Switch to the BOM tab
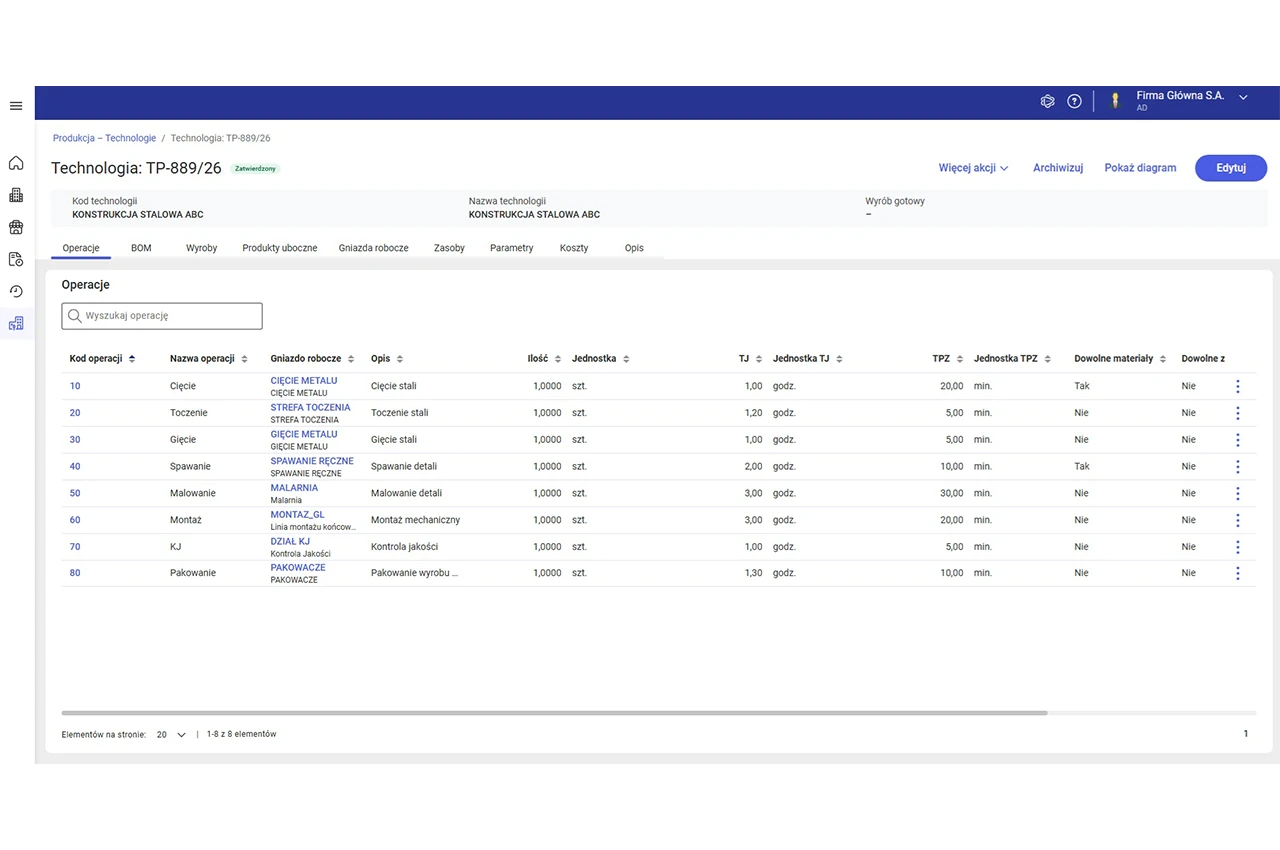 tap(141, 248)
